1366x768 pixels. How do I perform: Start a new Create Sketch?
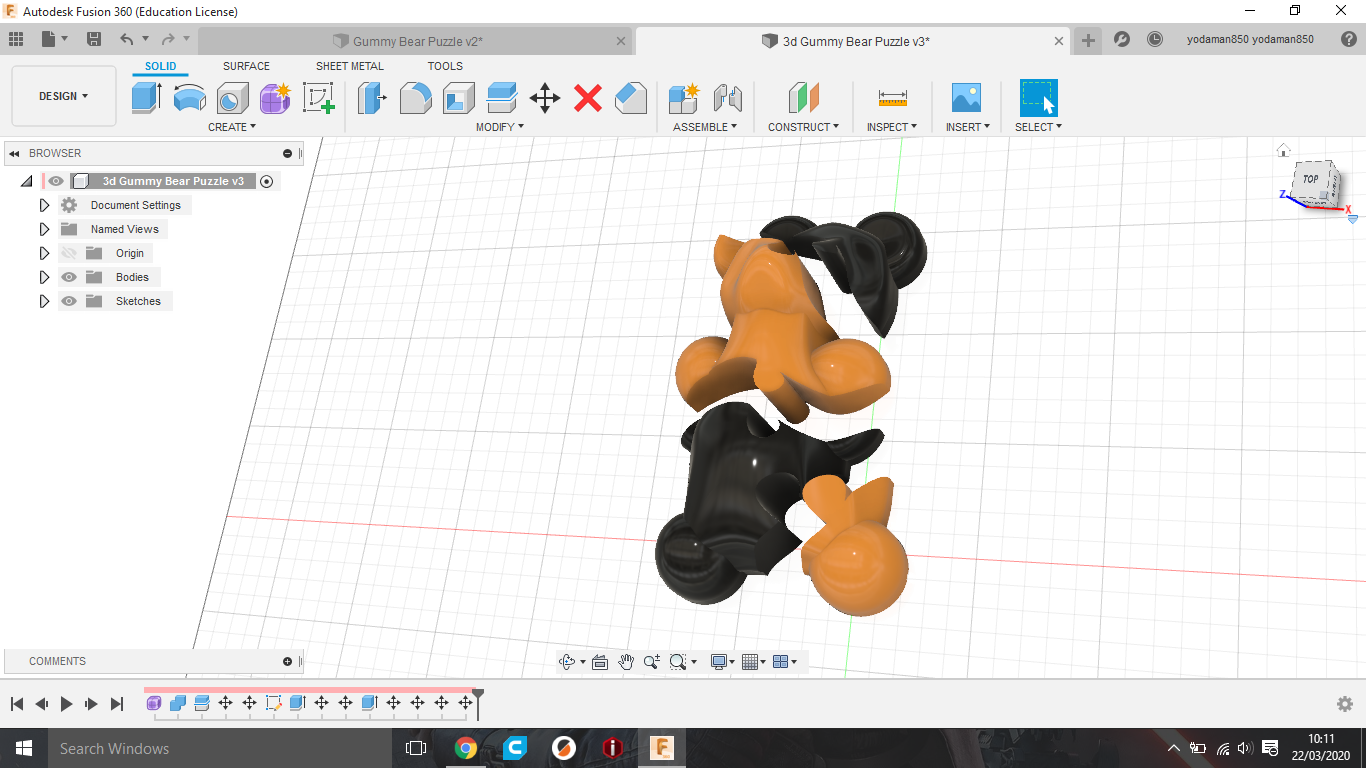click(x=319, y=98)
